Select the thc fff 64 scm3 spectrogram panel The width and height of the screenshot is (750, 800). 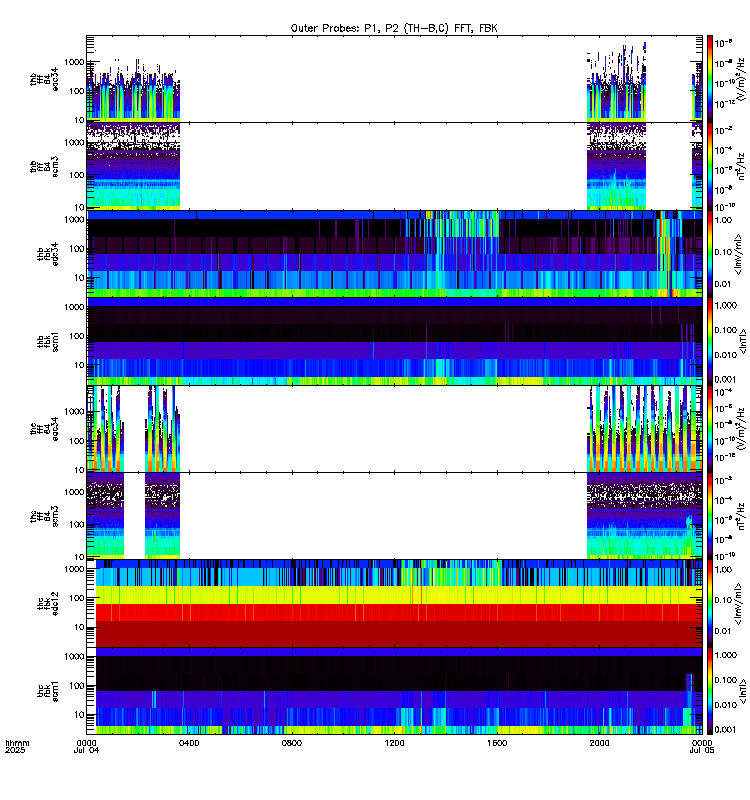394,516
